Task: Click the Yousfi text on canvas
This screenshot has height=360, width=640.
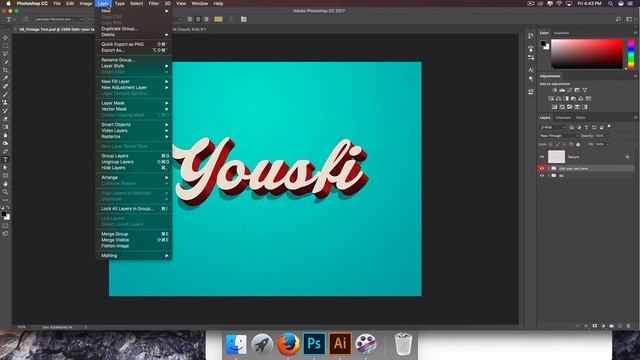Action: (271, 171)
